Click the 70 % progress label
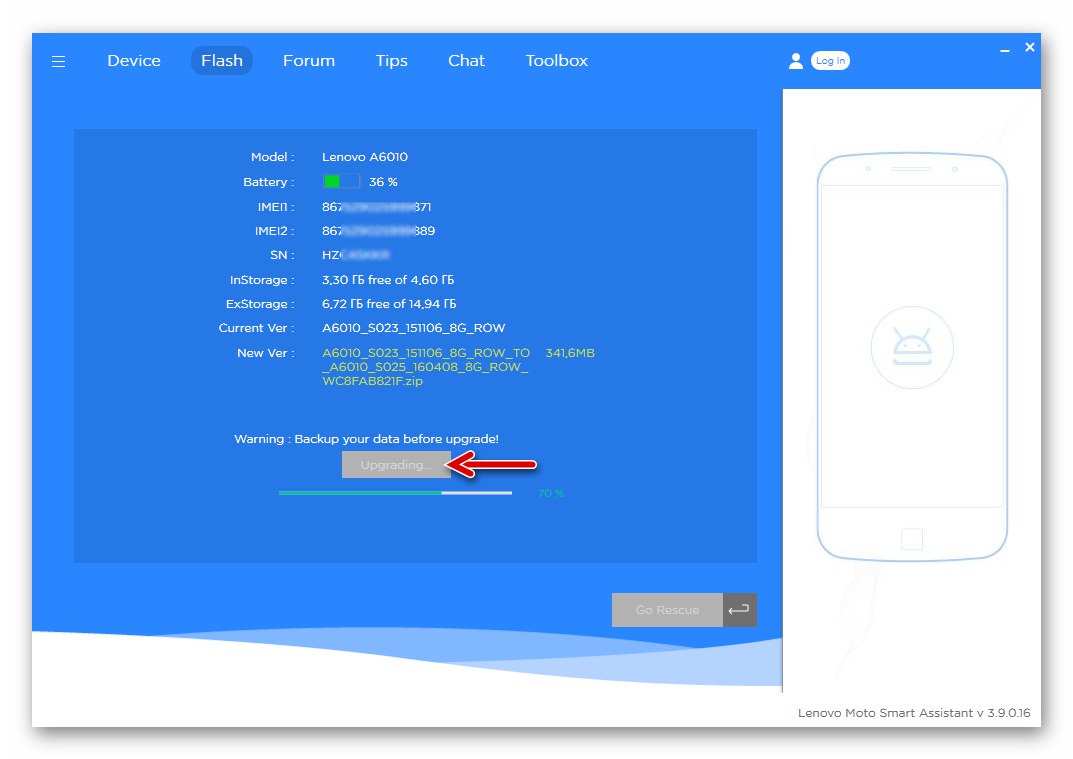Viewport: 1073px width, 759px height. (x=551, y=493)
